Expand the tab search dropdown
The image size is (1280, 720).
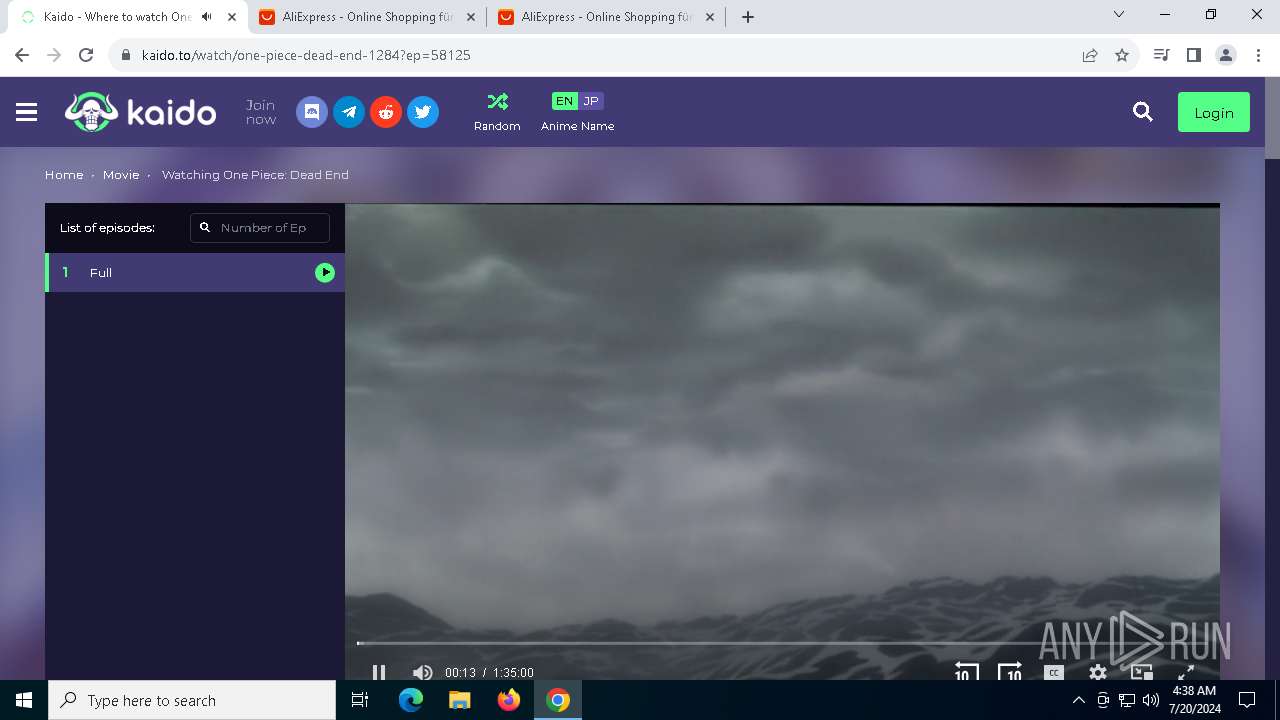point(1119,15)
